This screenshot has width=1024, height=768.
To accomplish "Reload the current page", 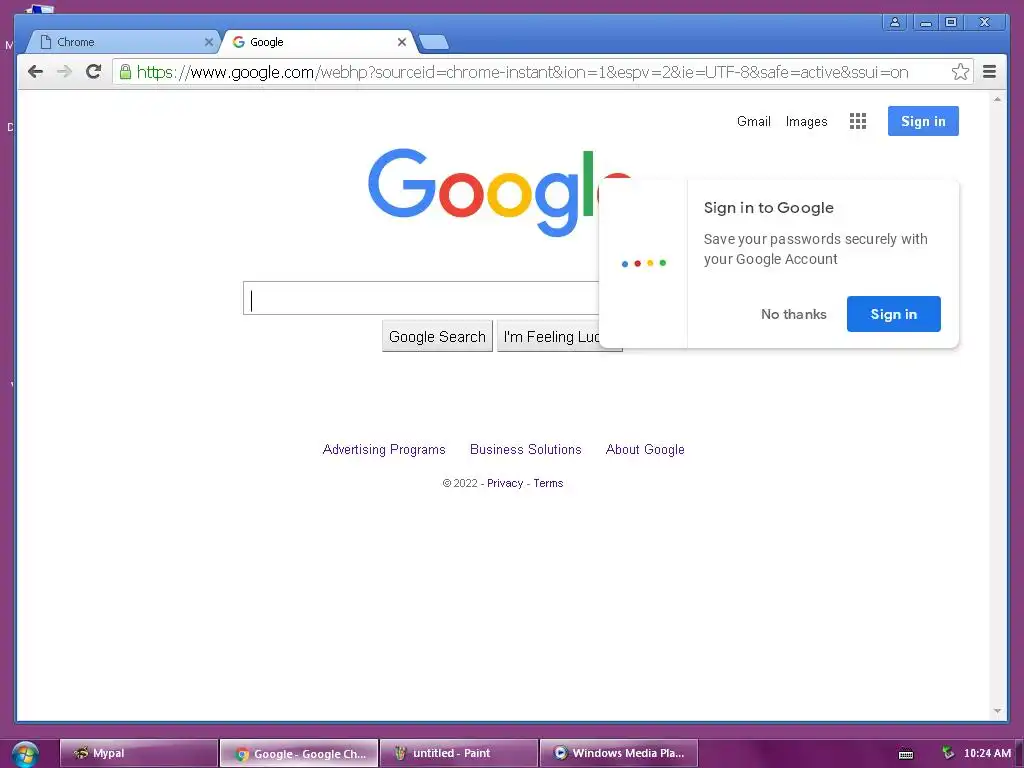I will pos(93,72).
